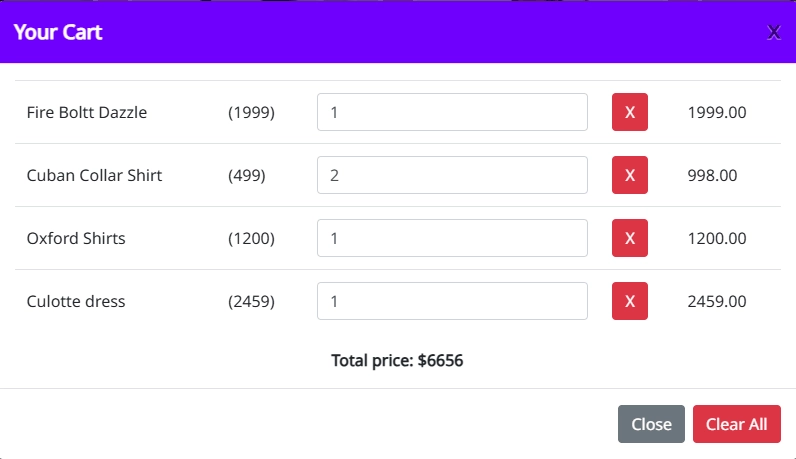Focus Fire Boltt Dazzle quantity field
Viewport: 796px width, 459px height.
[x=452, y=112]
